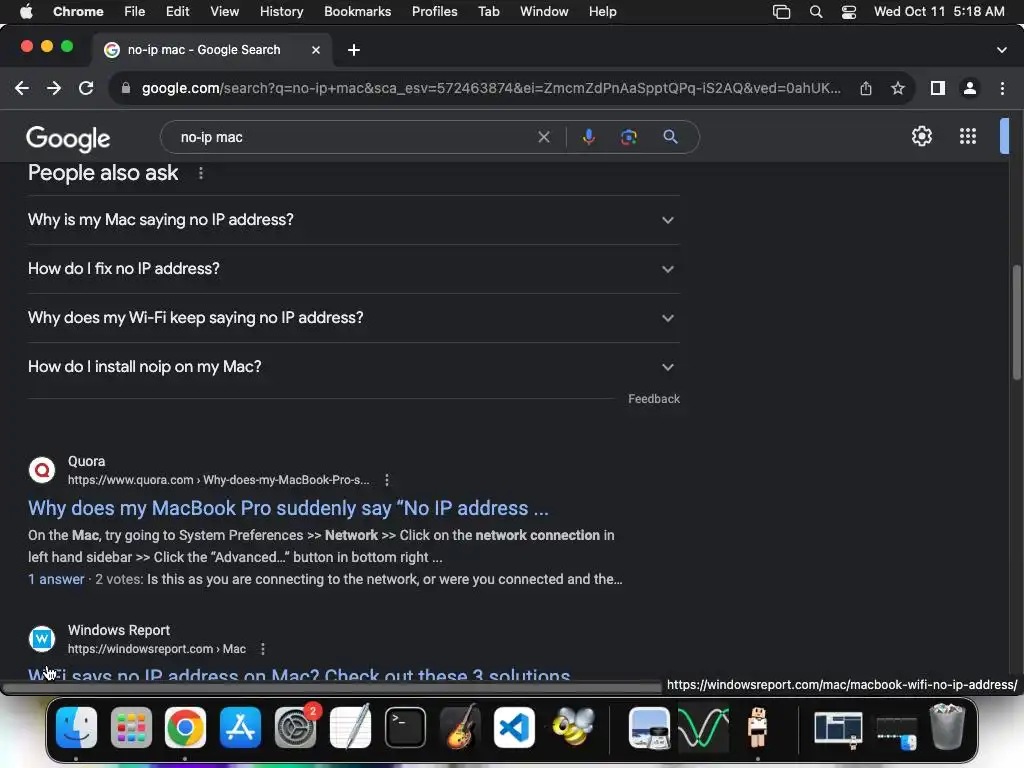
Task: Open Google quick settings gear
Action: point(921,136)
